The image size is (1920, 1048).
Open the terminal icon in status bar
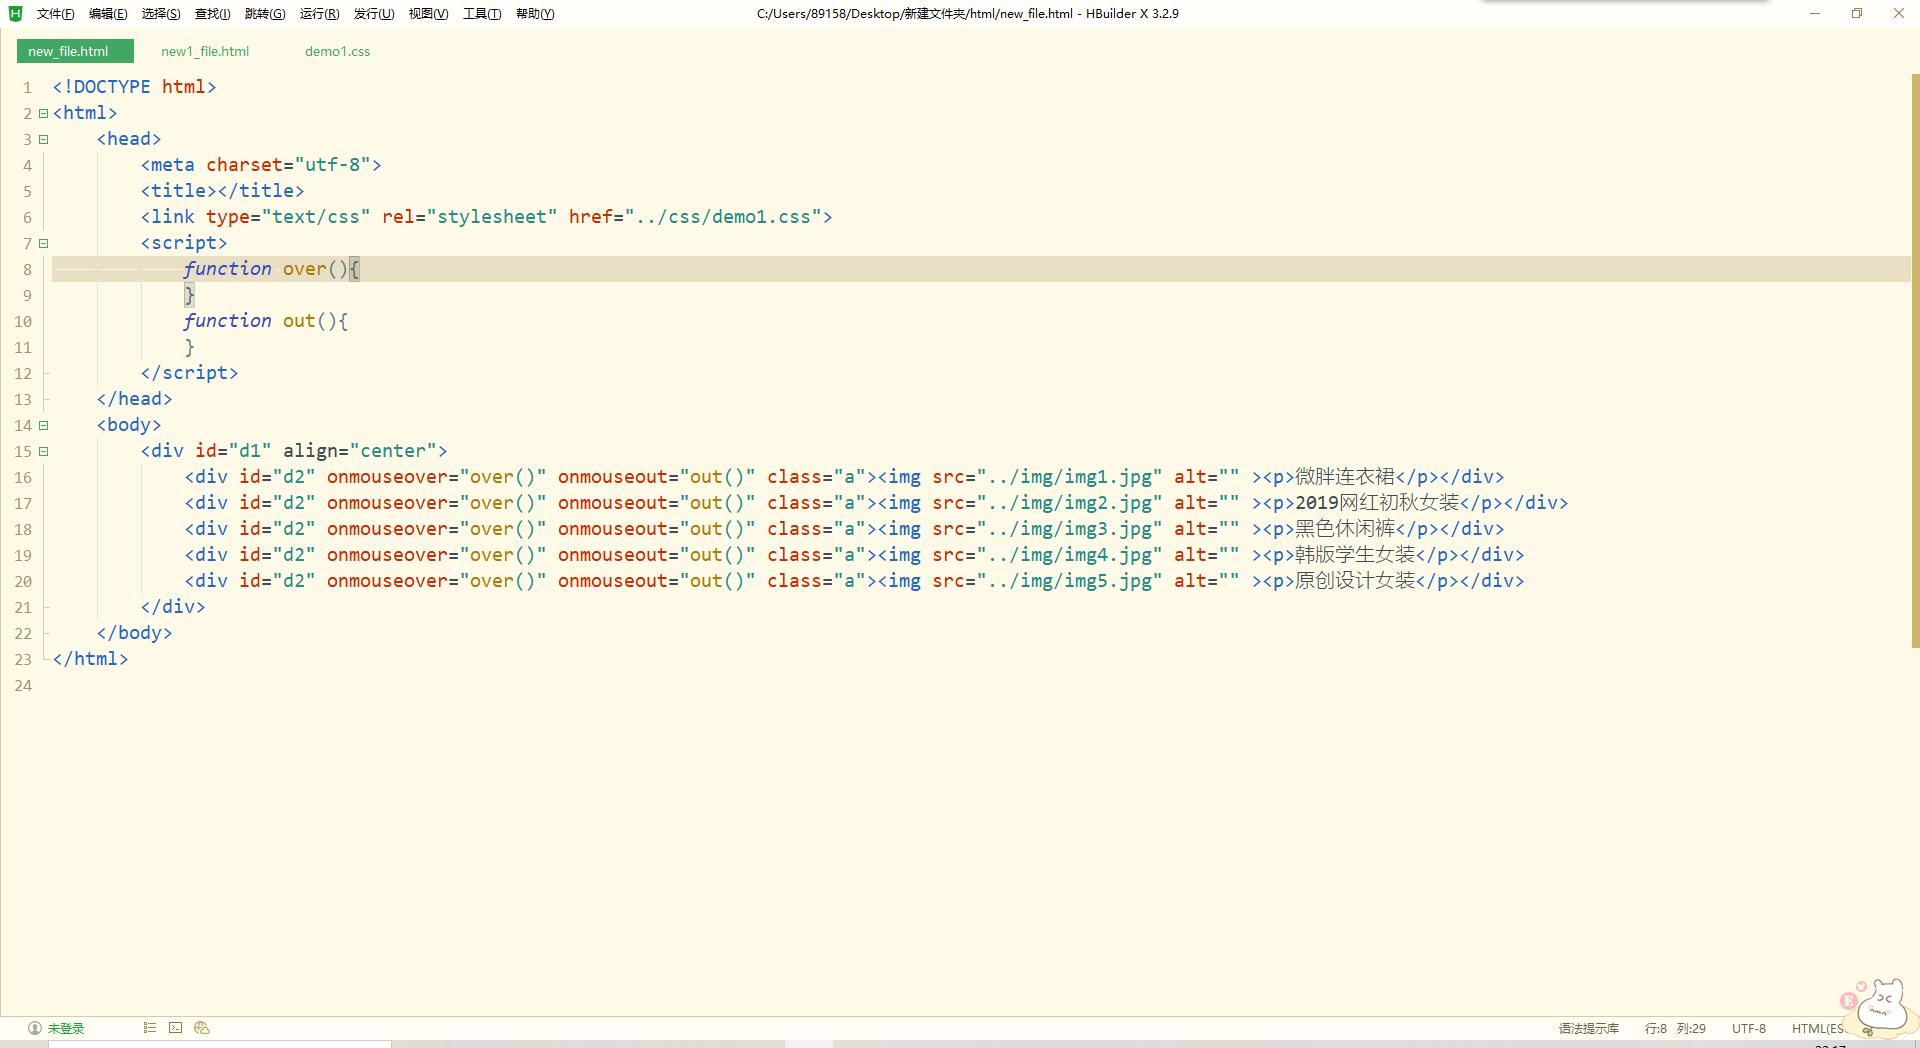coord(176,1028)
